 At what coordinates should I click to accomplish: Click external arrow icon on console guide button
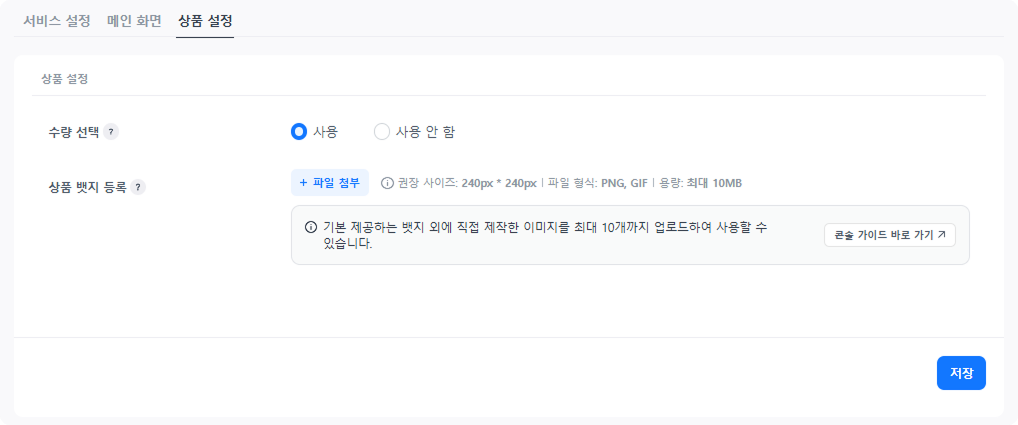point(941,235)
